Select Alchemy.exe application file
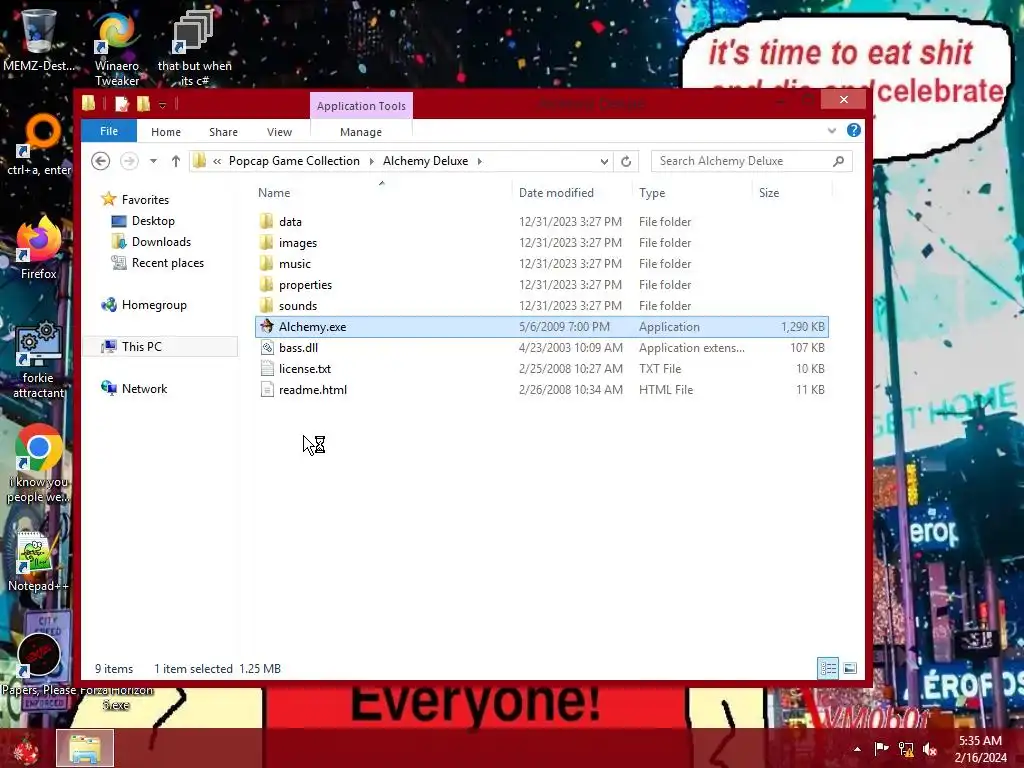This screenshot has height=768, width=1024. [541, 327]
